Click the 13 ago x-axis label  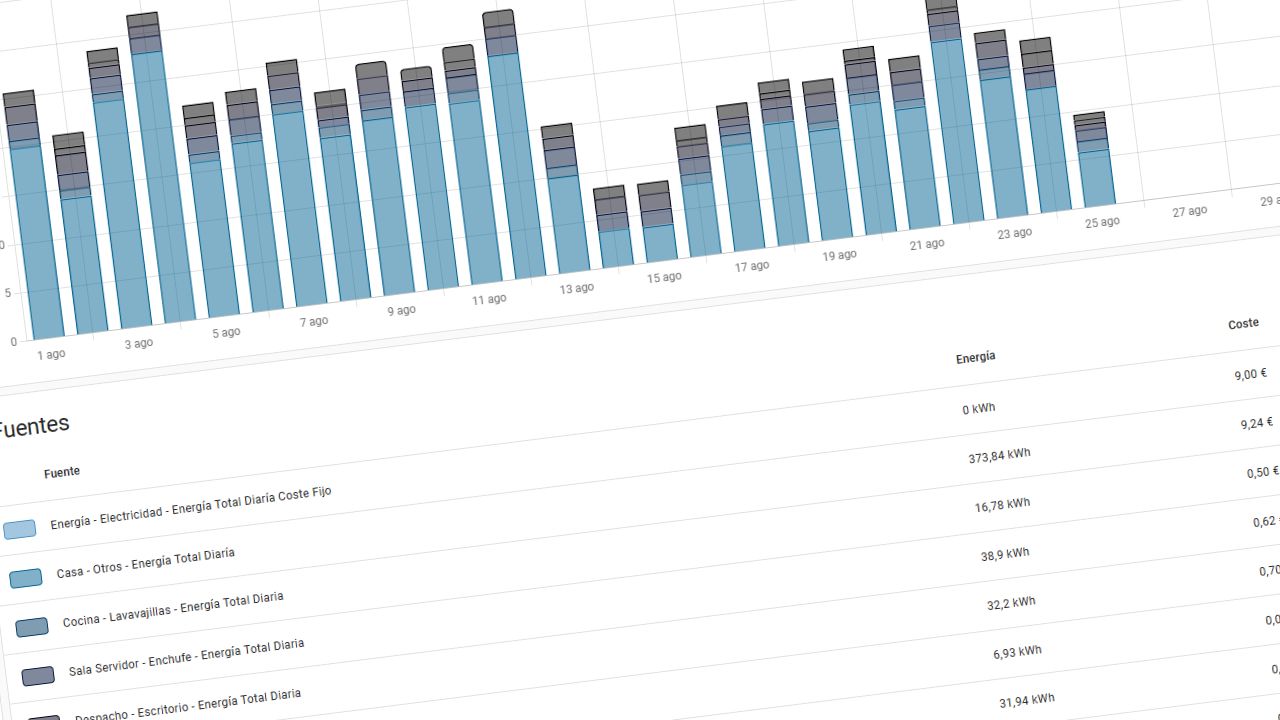576,289
